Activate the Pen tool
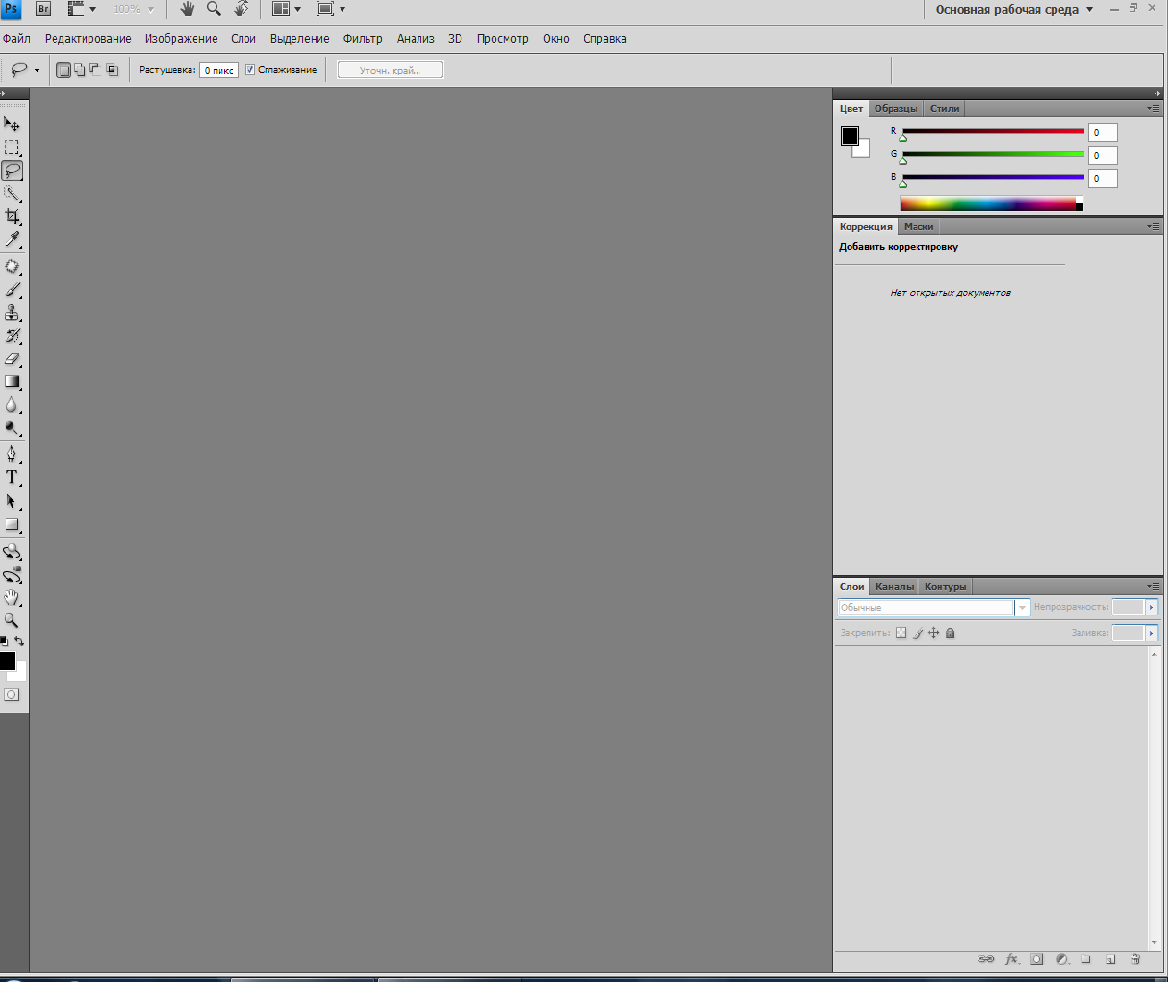1168x982 pixels. (13, 454)
